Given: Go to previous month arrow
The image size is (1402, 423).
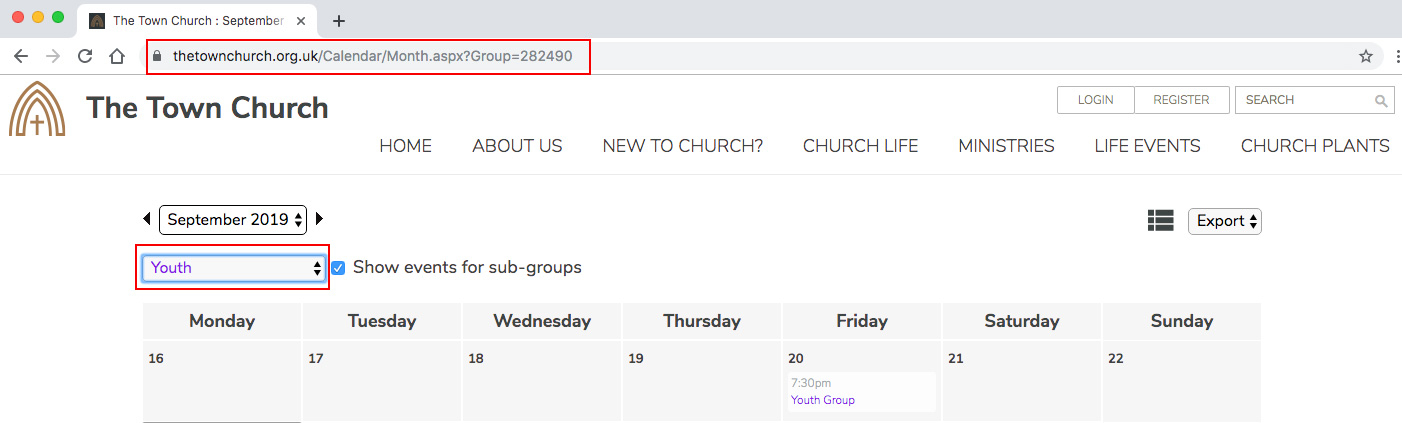Looking at the screenshot, I should coord(147,218).
